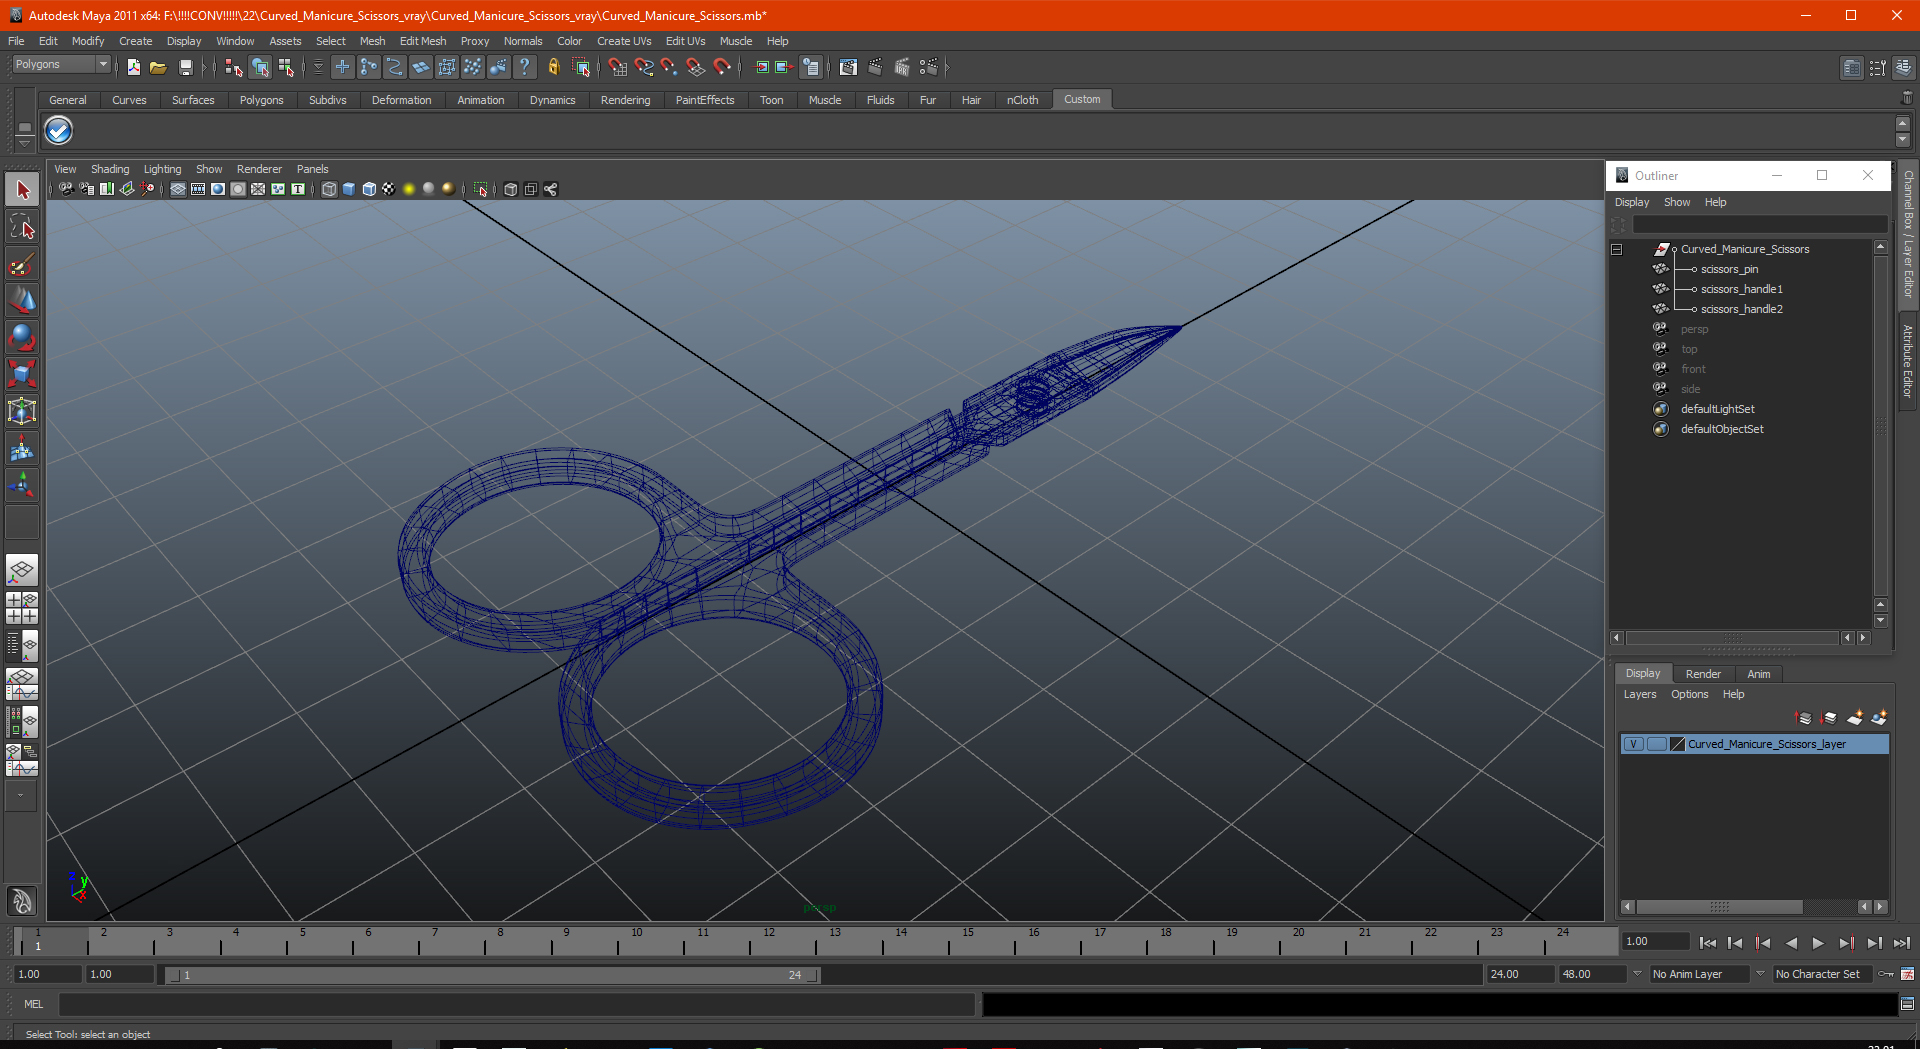Viewport: 1920px width, 1049px height.
Task: Toggle Lock current selection padlock
Action: [554, 67]
